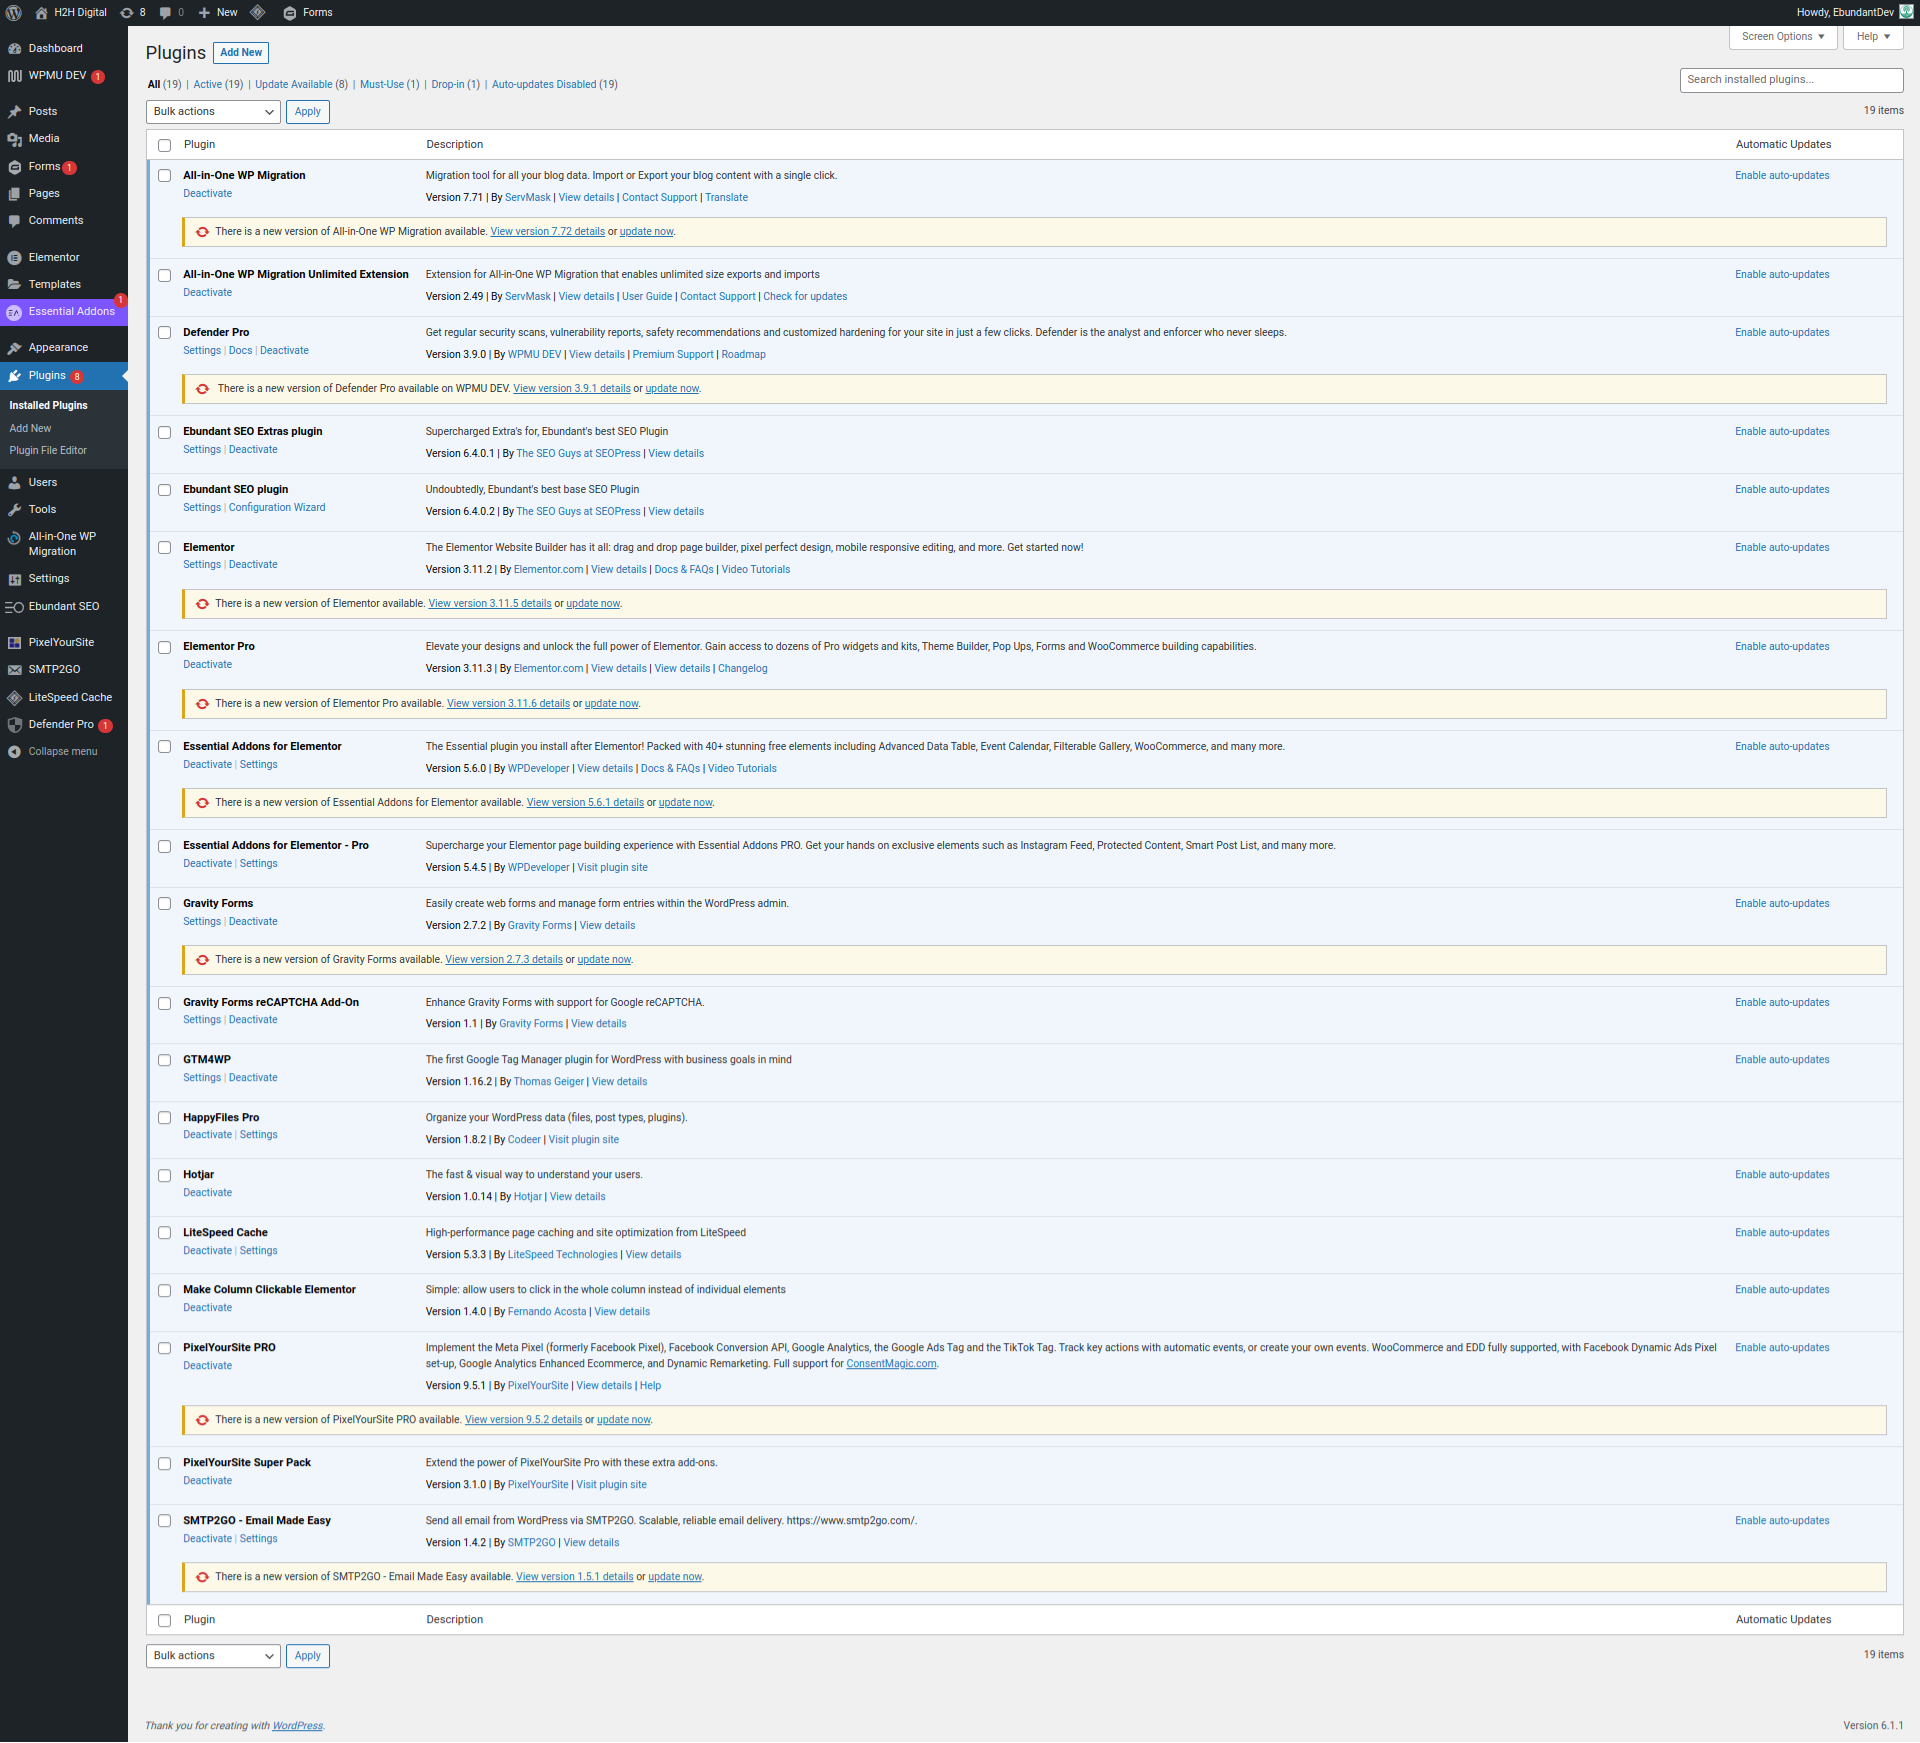Click the comments bubble icon in admin bar
Viewport: 1920px width, 1743px height.
pos(165,13)
